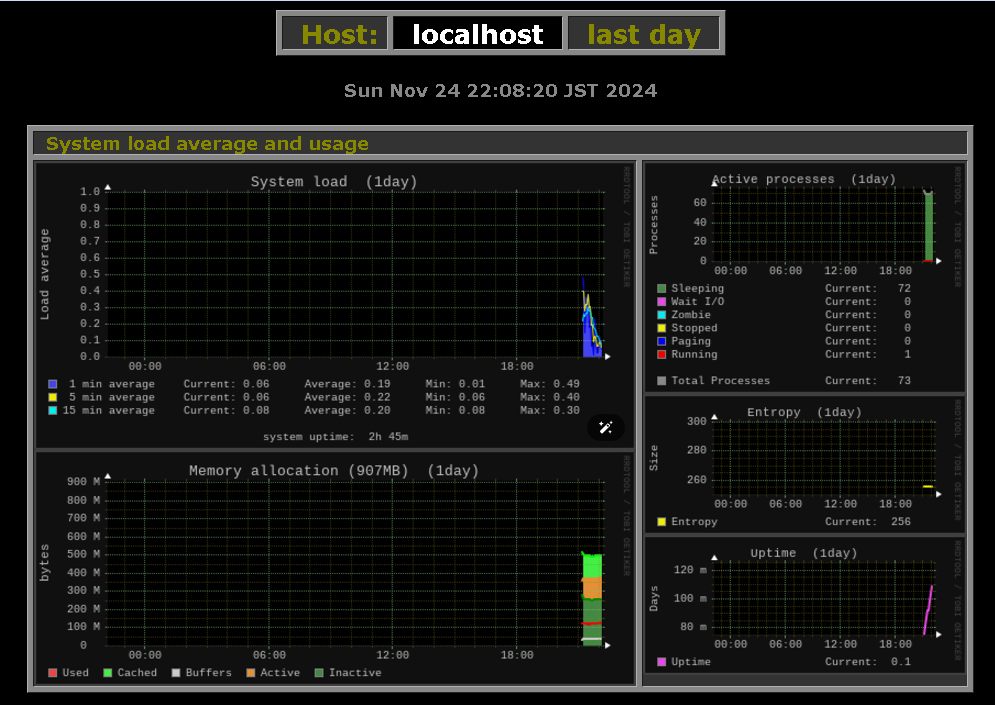
Task: Click the magenta Uptime legend swatch
Action: [x=662, y=662]
